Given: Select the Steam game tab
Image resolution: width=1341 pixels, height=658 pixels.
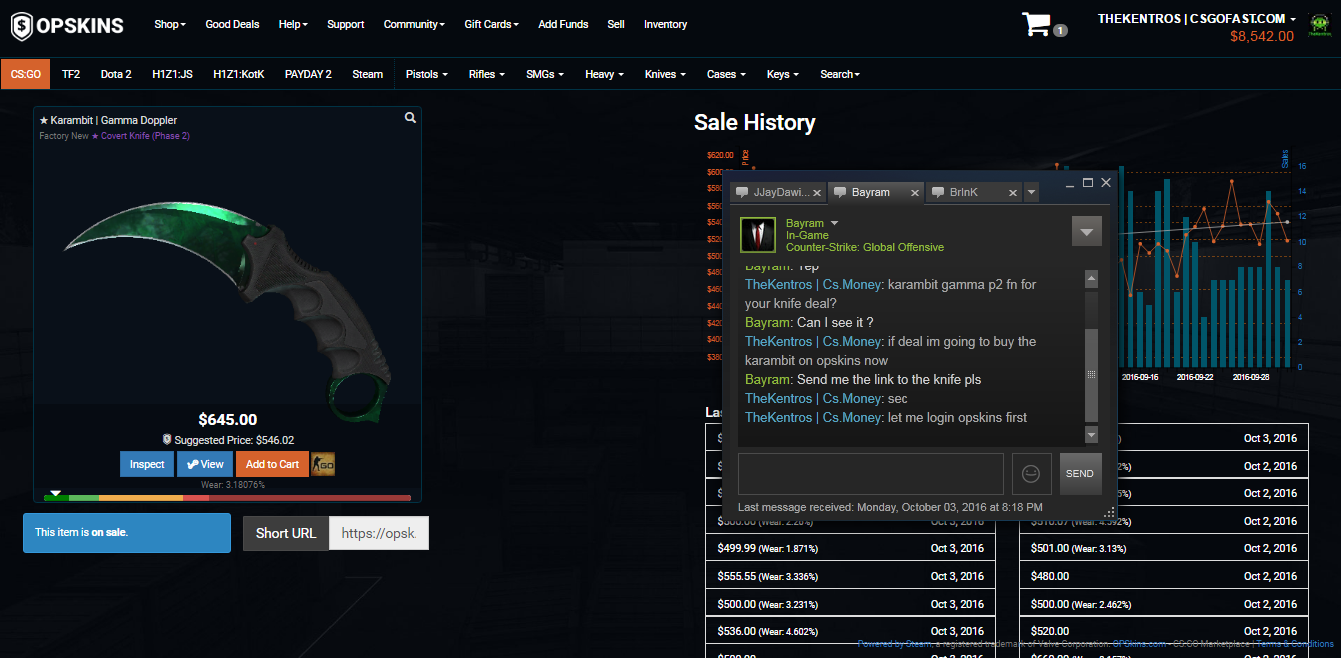Looking at the screenshot, I should [x=368, y=74].
